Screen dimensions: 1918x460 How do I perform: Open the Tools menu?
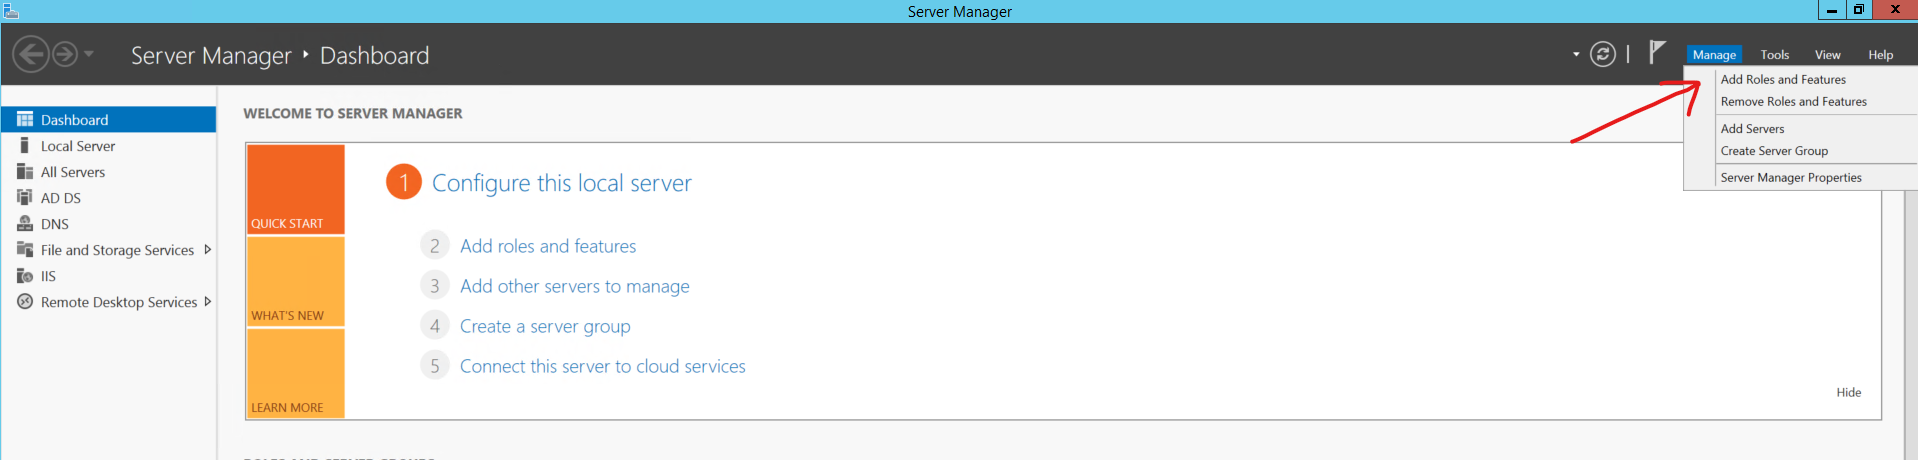click(x=1774, y=55)
